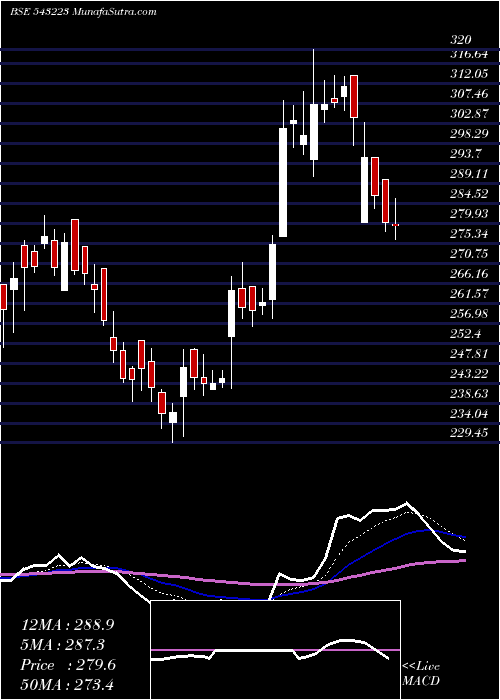Click the 252.4 price axis label
The image size is (500, 700).
point(465,334)
